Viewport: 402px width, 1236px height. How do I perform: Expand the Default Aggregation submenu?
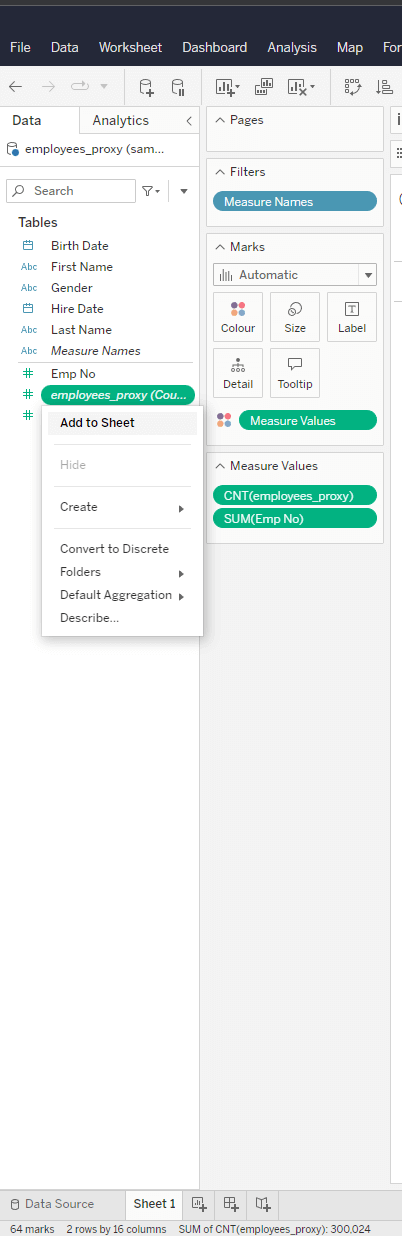[x=122, y=595]
